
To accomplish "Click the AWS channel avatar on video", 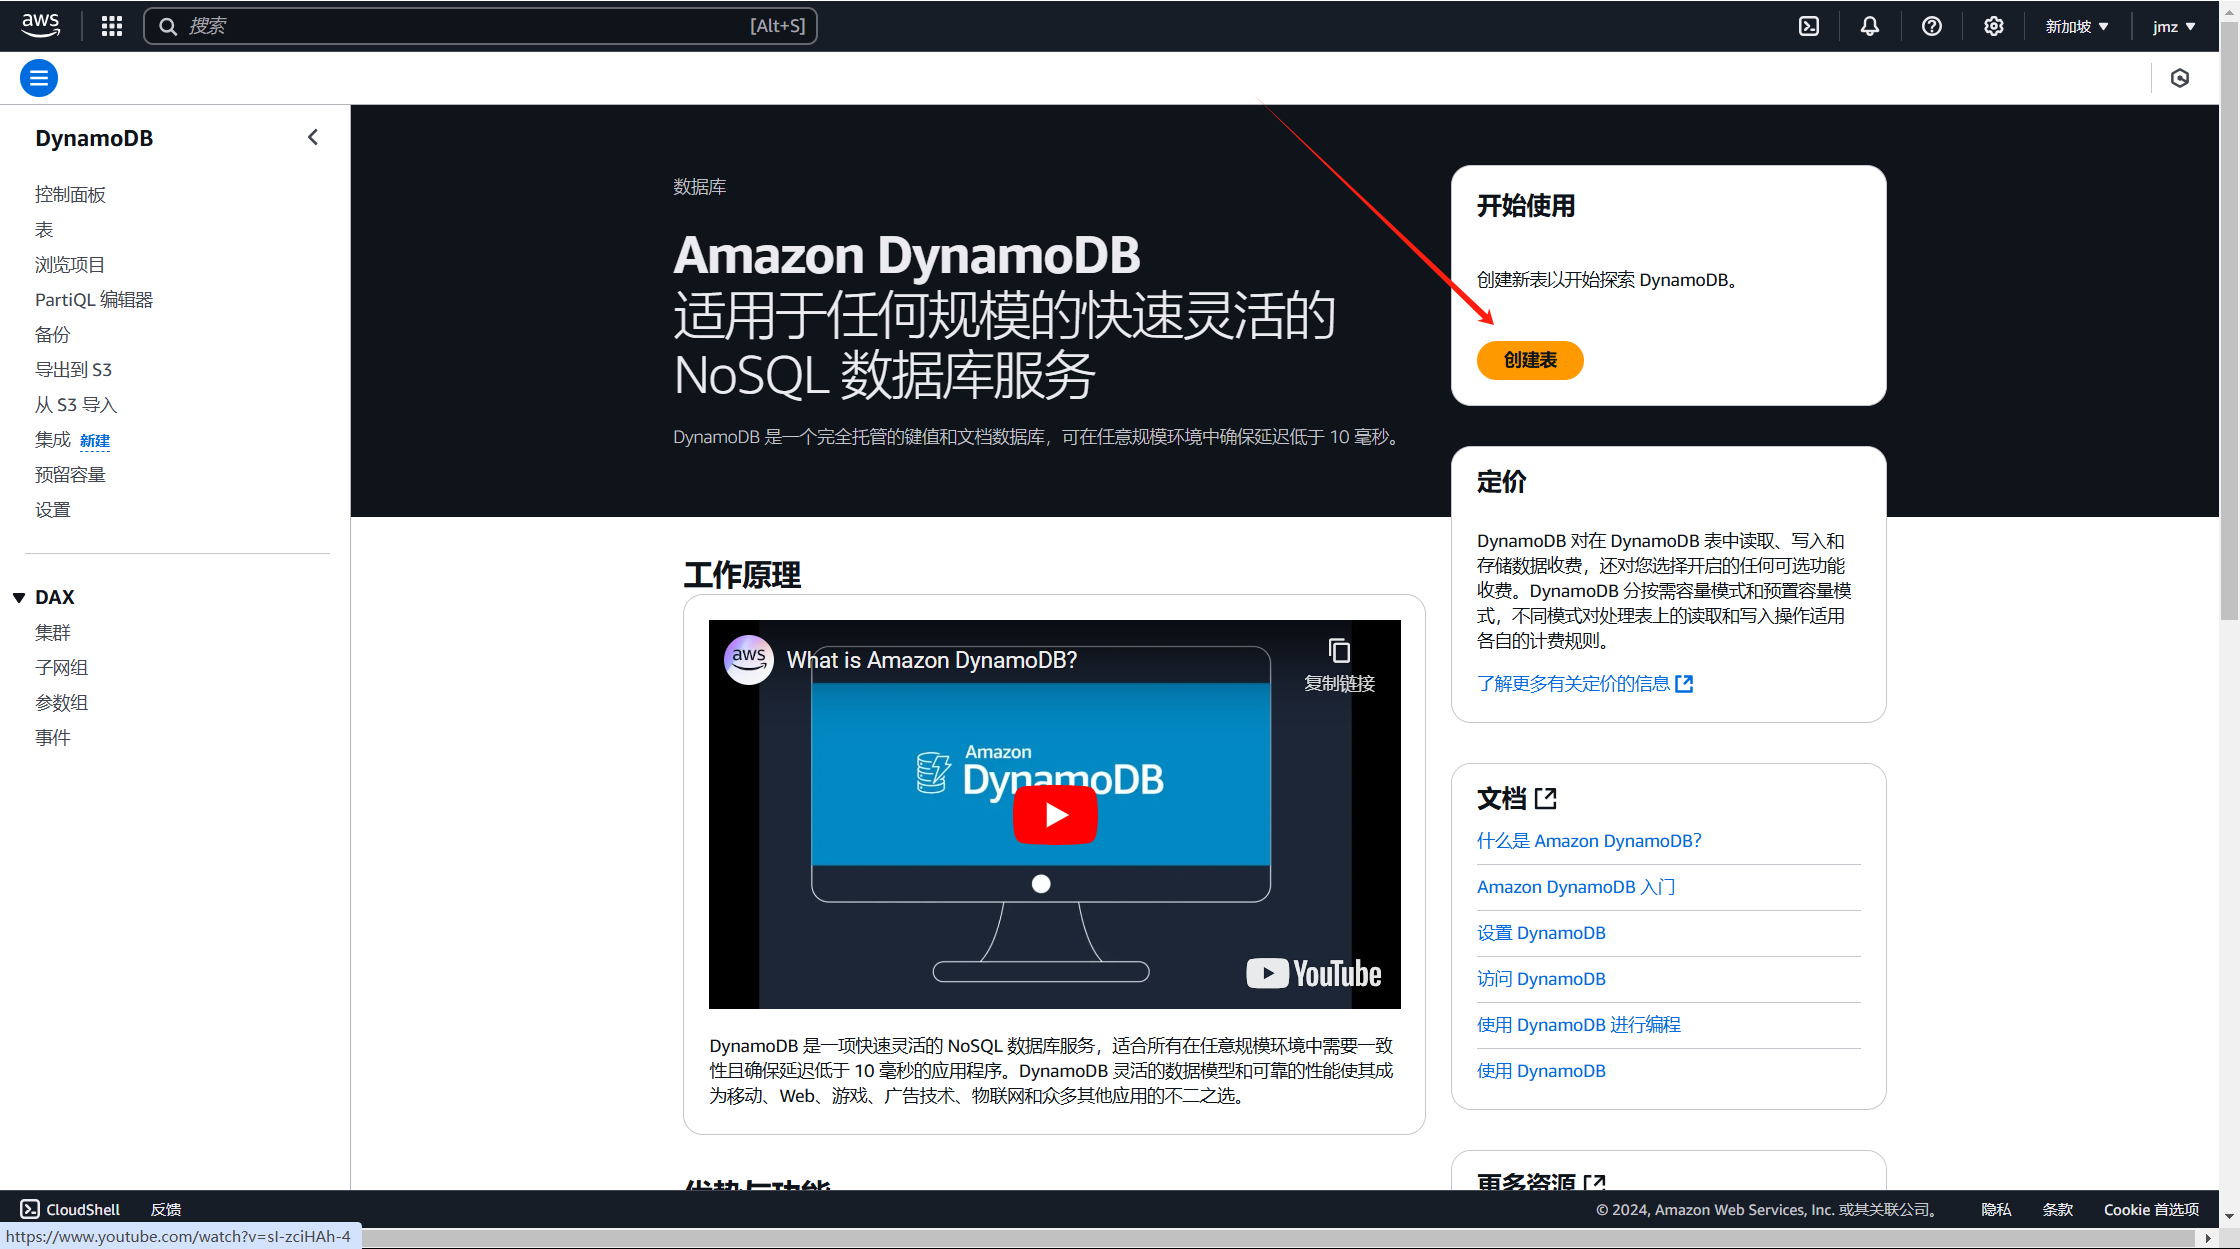I will click(749, 660).
